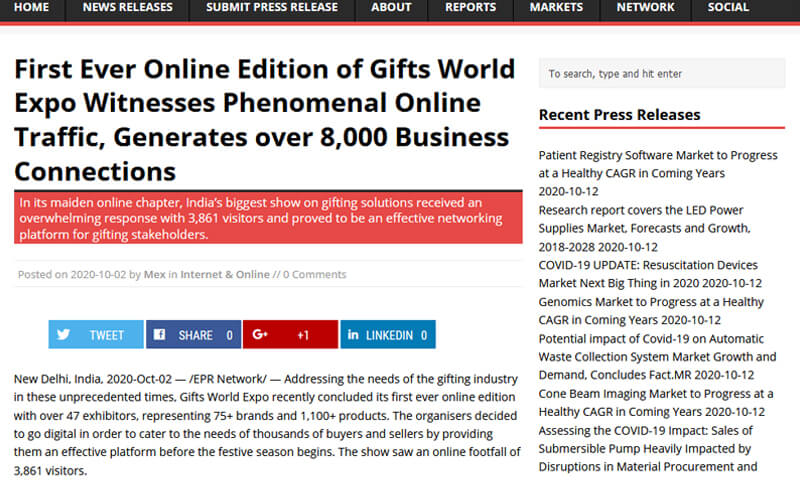Image resolution: width=800 pixels, height=480 pixels.
Task: Open Genomics Market press release link
Action: coord(651,311)
